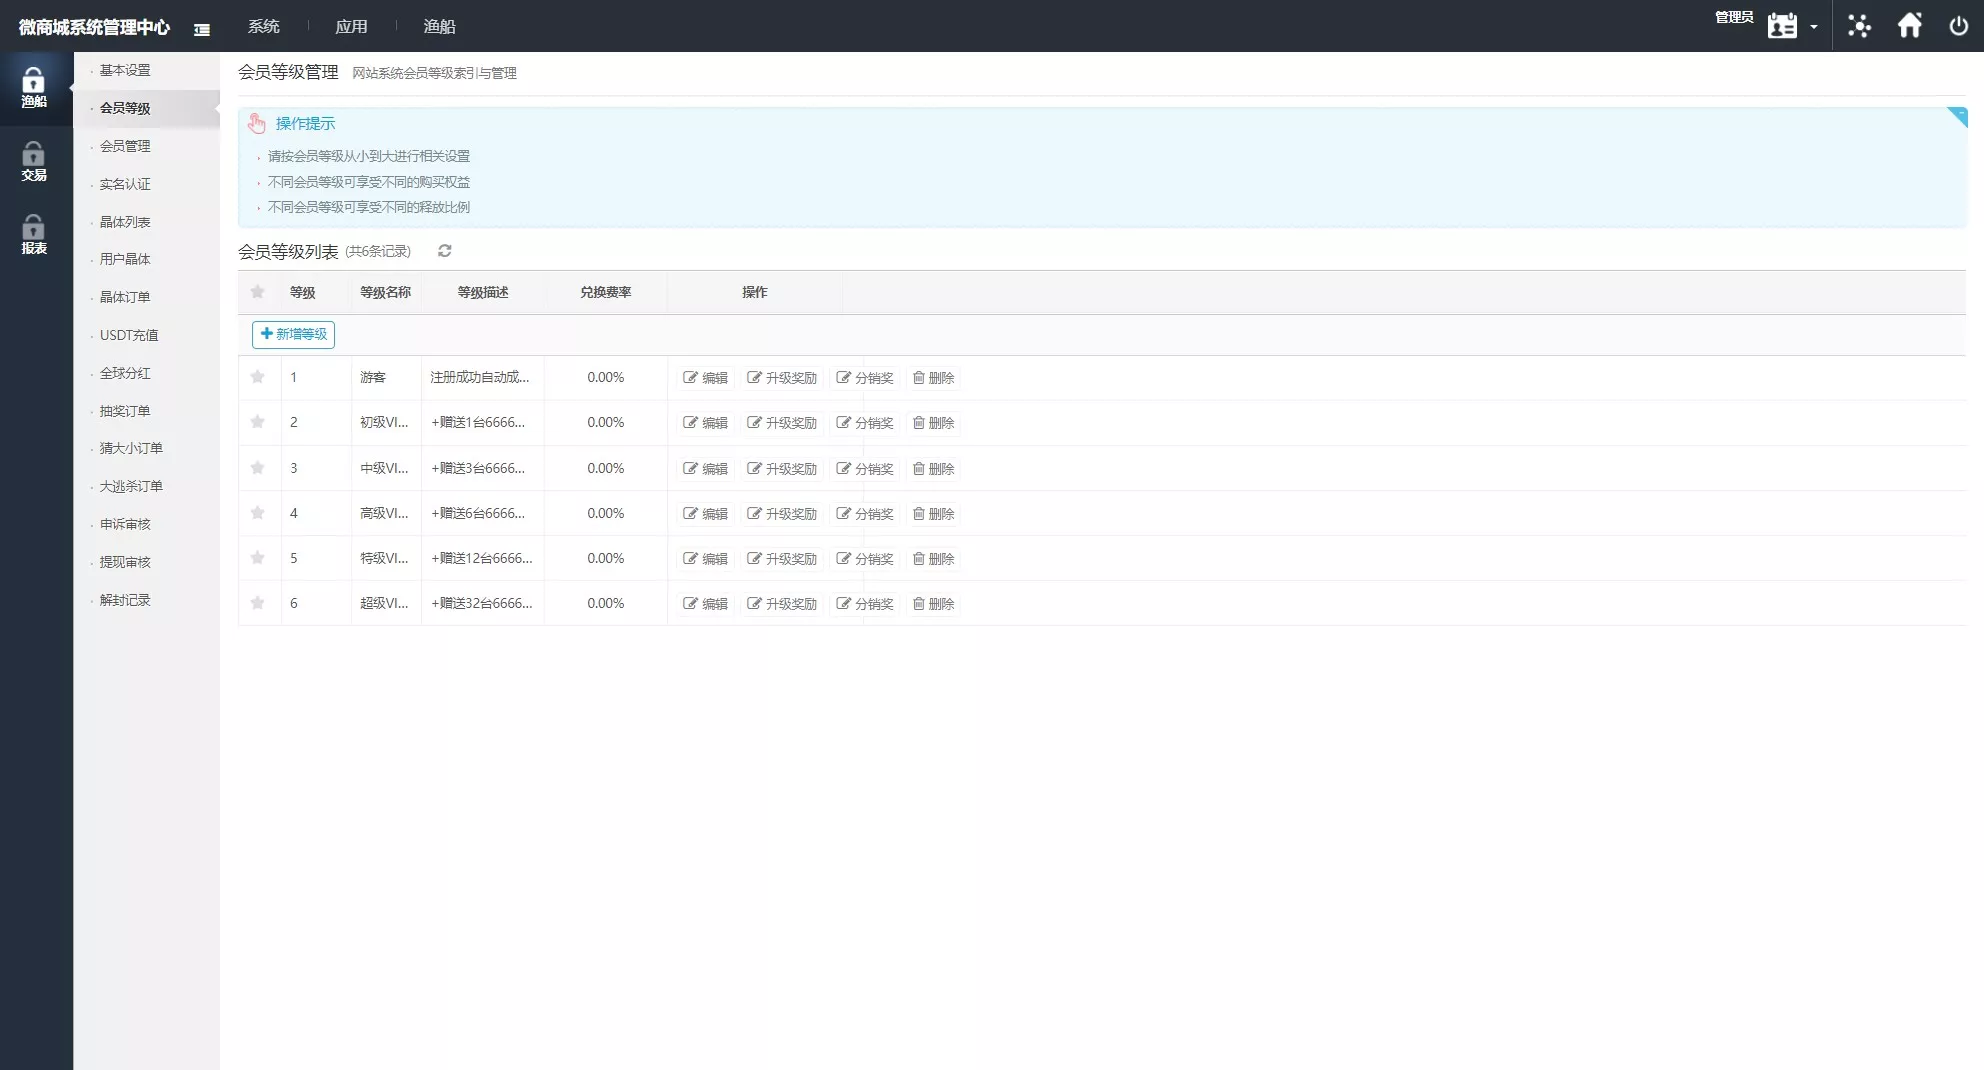
Task: Click 编辑 for level 2 row
Action: [x=705, y=423]
